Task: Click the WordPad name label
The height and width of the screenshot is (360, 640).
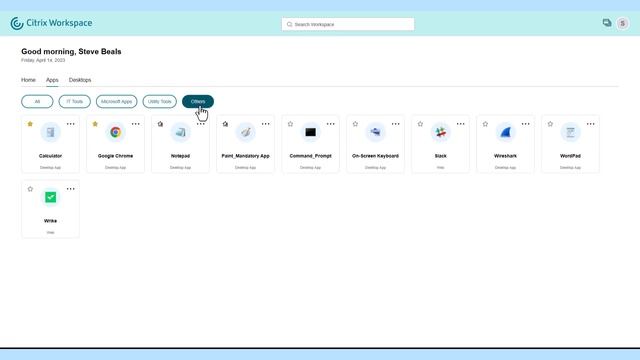Action: coord(570,156)
